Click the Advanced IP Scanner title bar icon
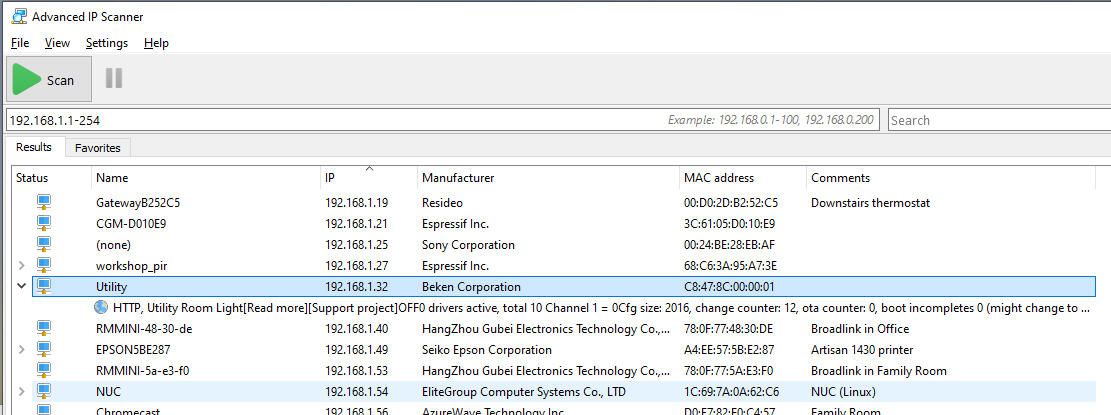 (18, 16)
